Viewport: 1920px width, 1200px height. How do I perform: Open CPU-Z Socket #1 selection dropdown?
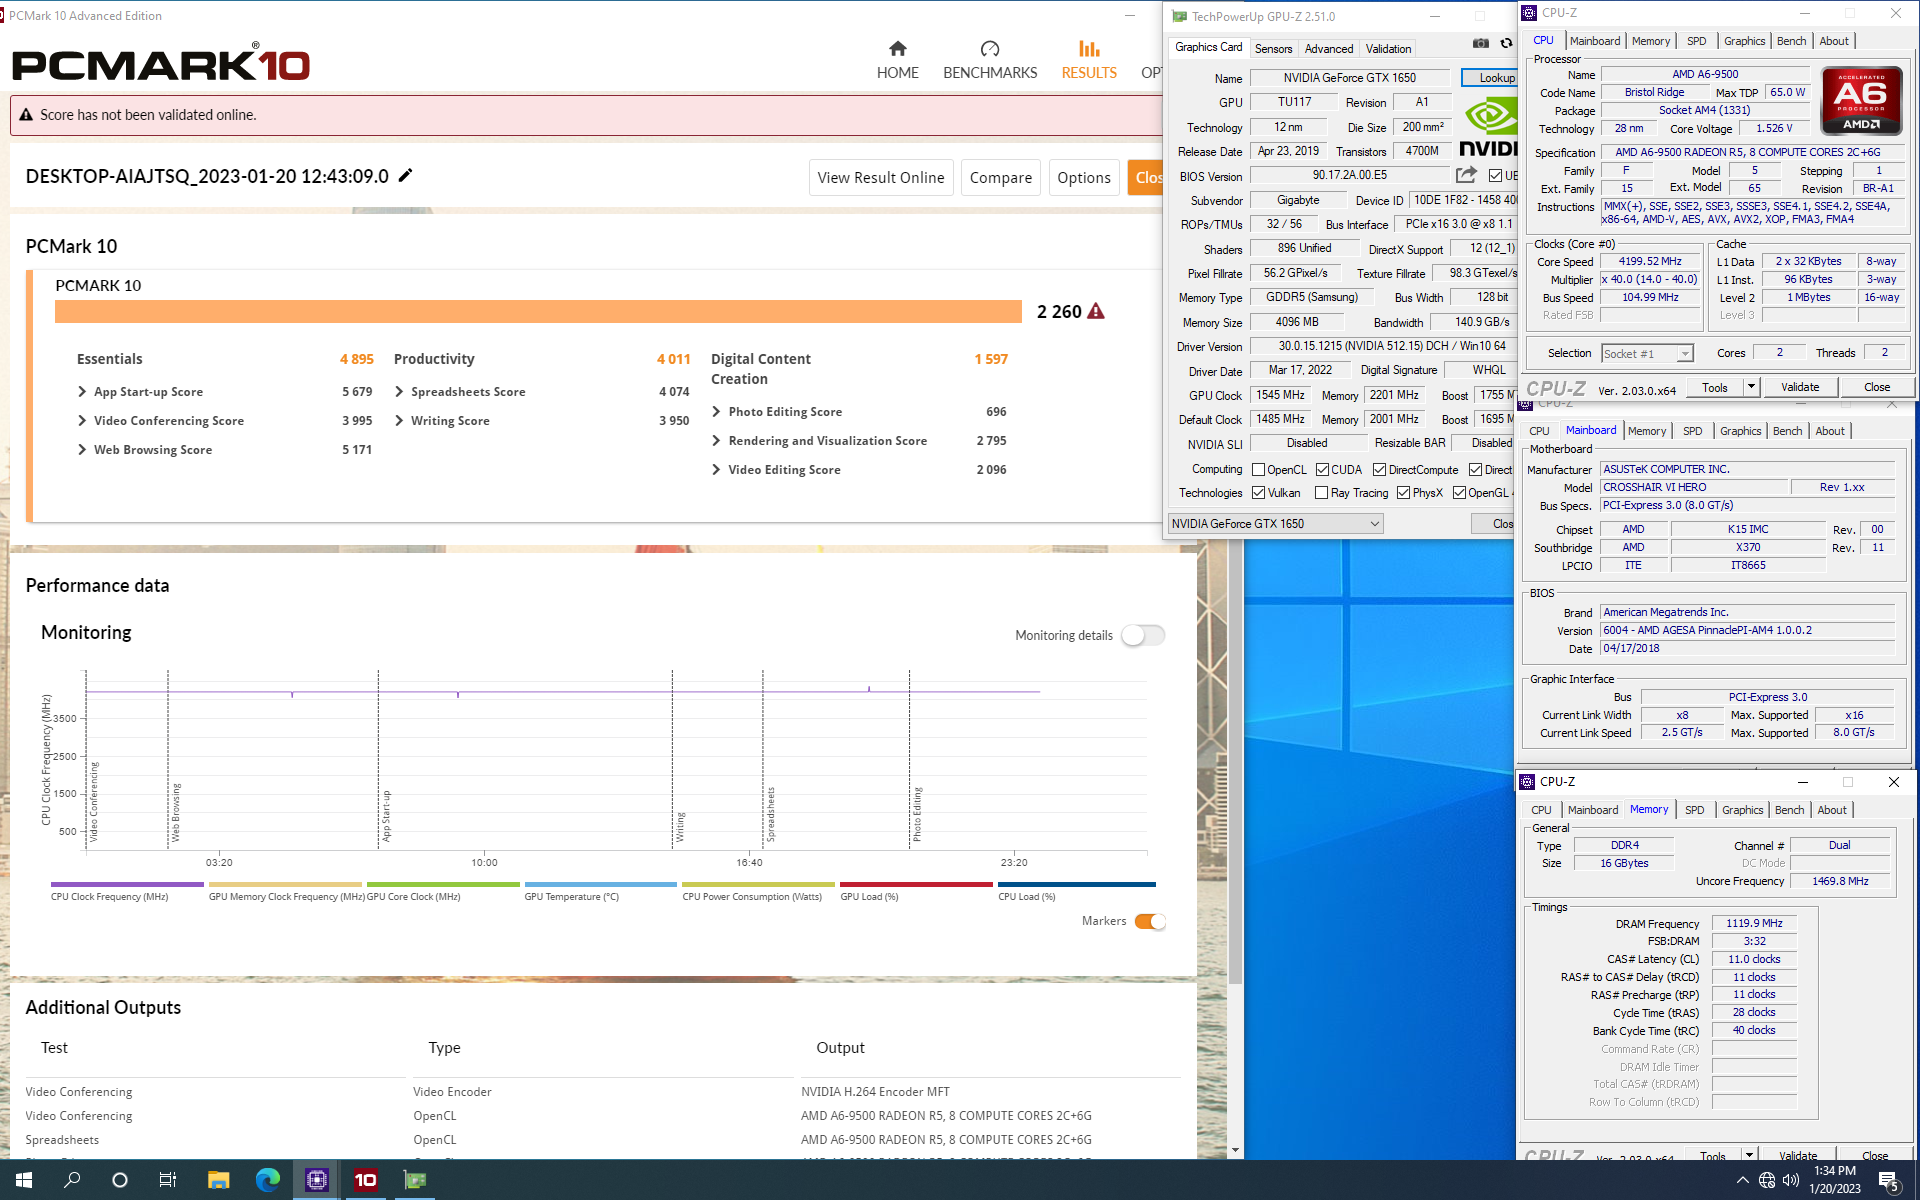pos(1647,353)
